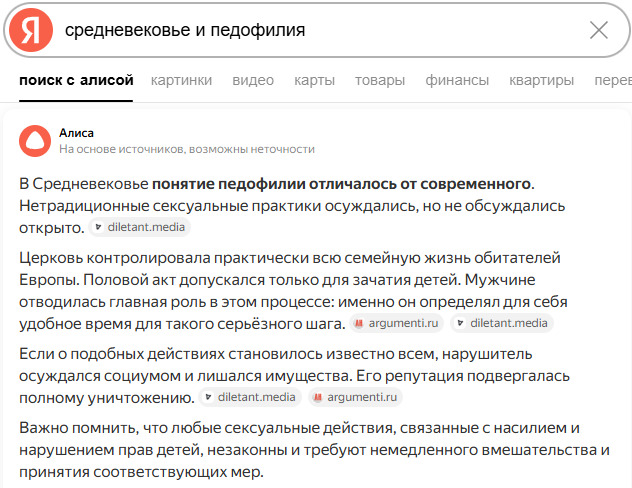Viewport: 632px width, 488px height.
Task: Switch to the 'картинки' tab
Action: point(181,80)
